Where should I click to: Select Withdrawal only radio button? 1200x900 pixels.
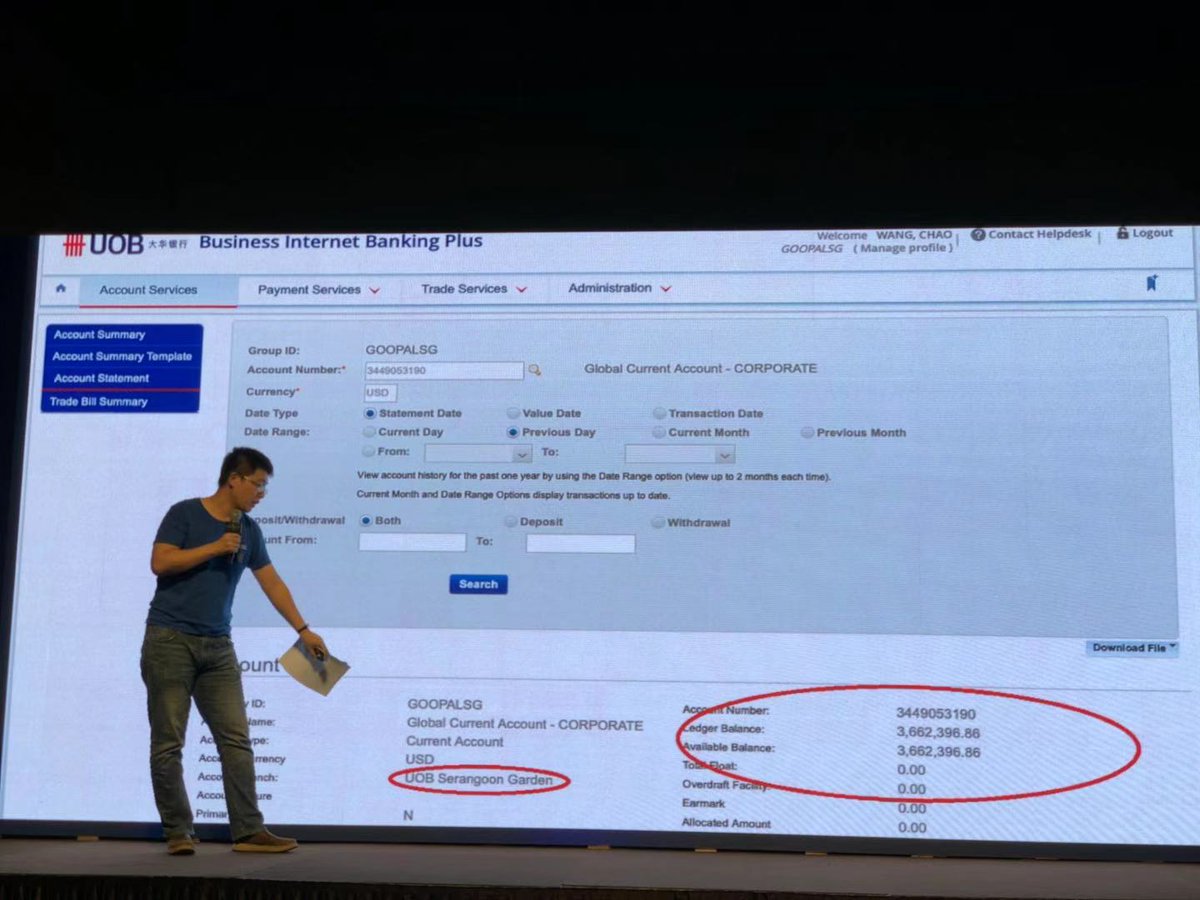pyautogui.click(x=658, y=522)
